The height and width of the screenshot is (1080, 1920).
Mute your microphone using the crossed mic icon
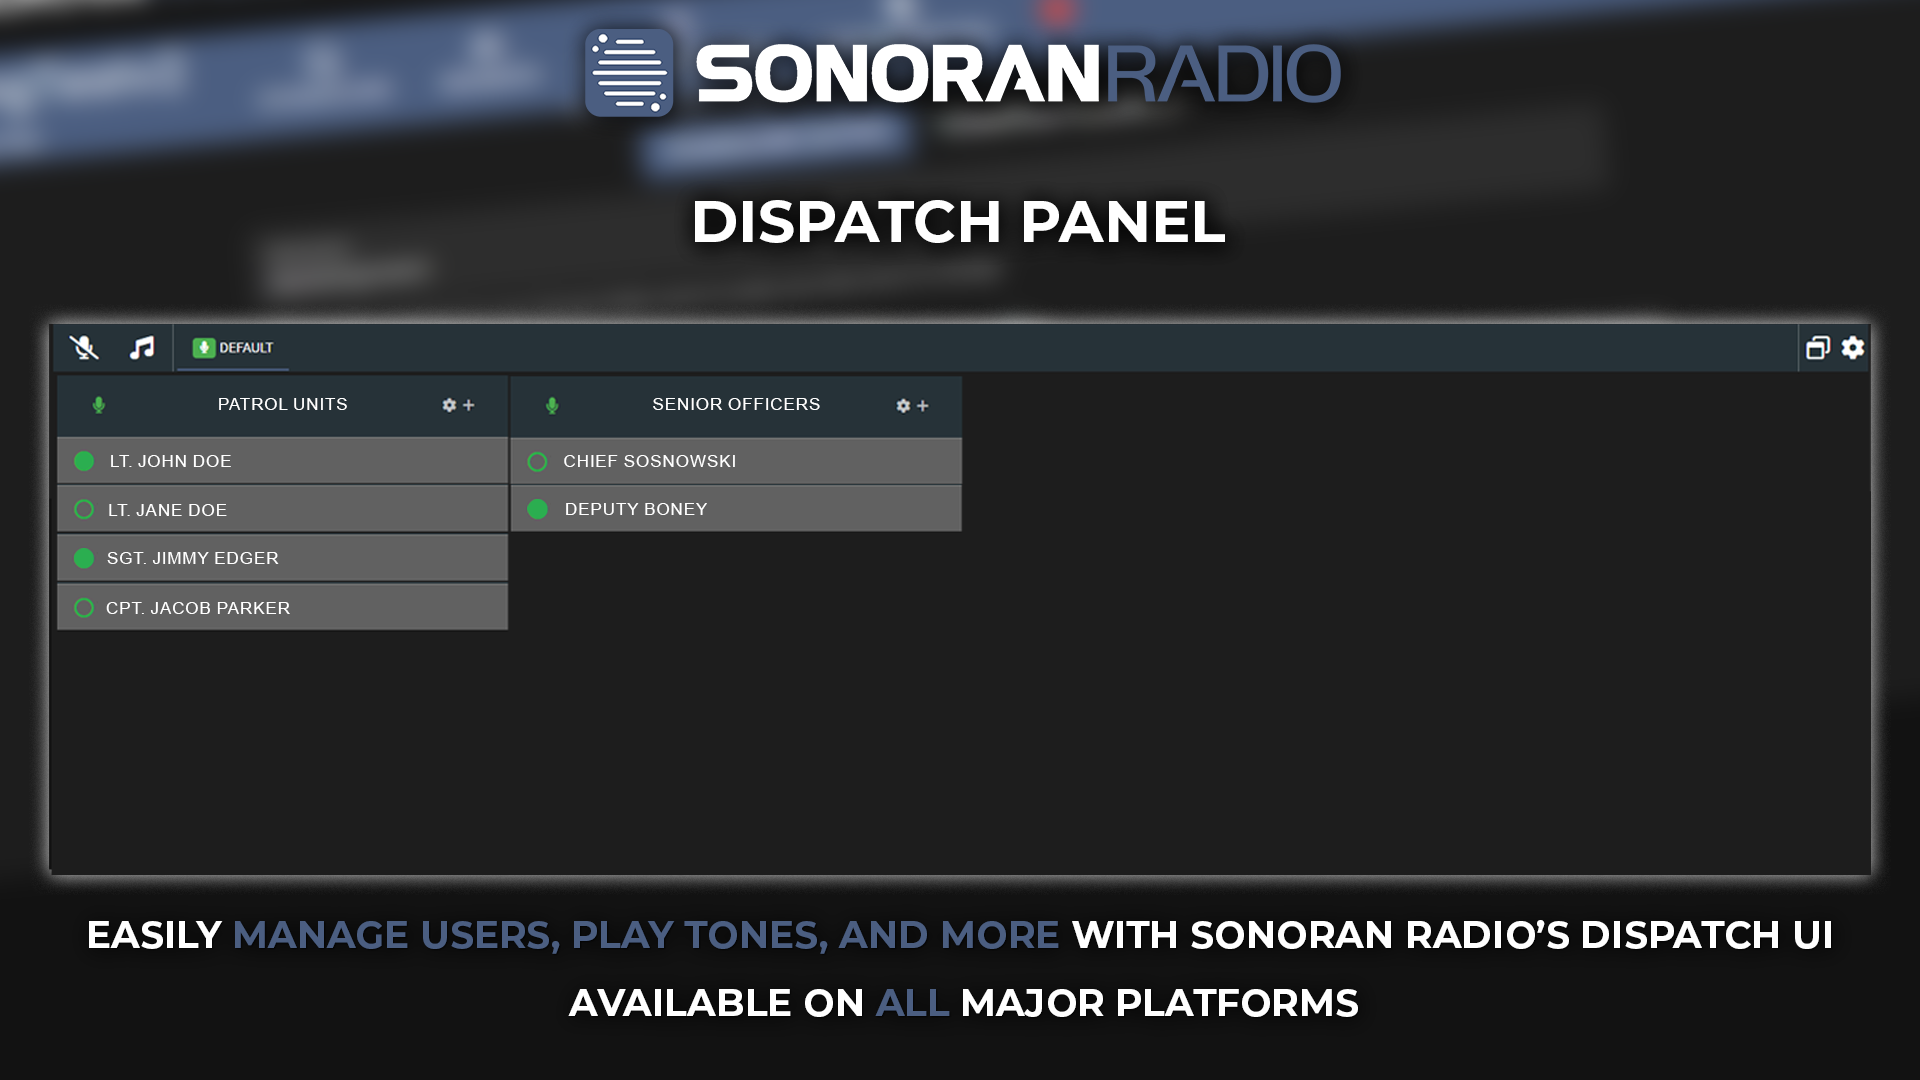(x=84, y=348)
